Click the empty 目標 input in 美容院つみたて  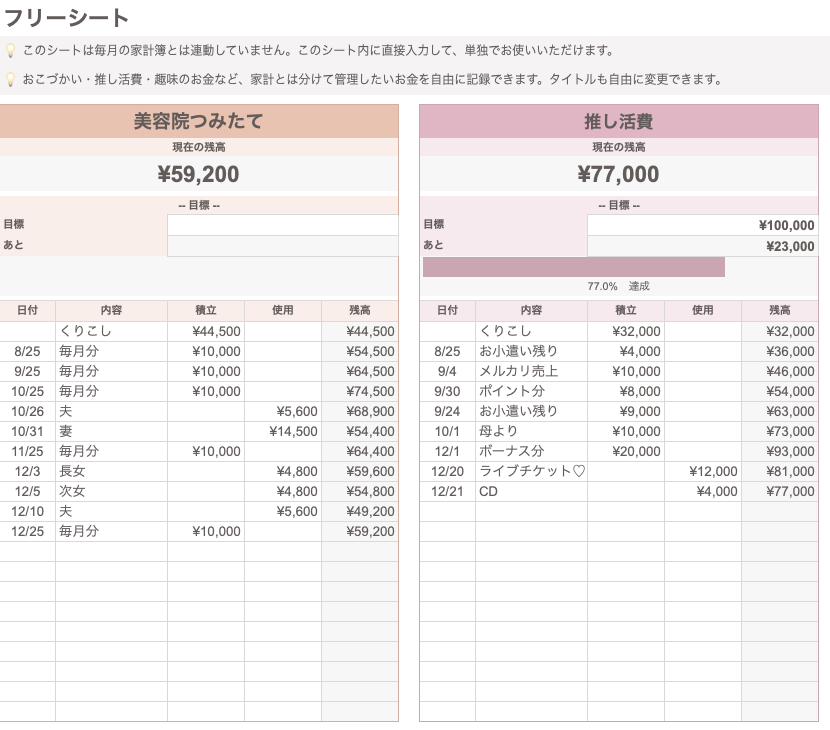point(283,225)
